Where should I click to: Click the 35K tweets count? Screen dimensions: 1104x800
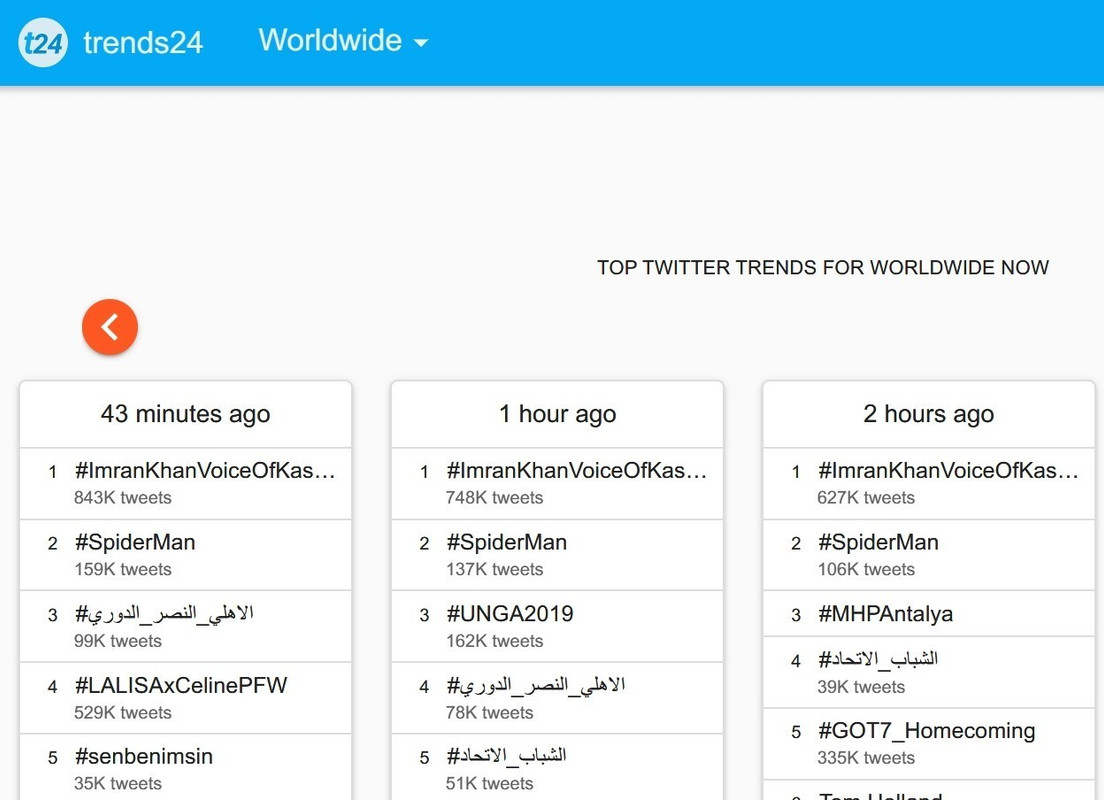point(118,783)
